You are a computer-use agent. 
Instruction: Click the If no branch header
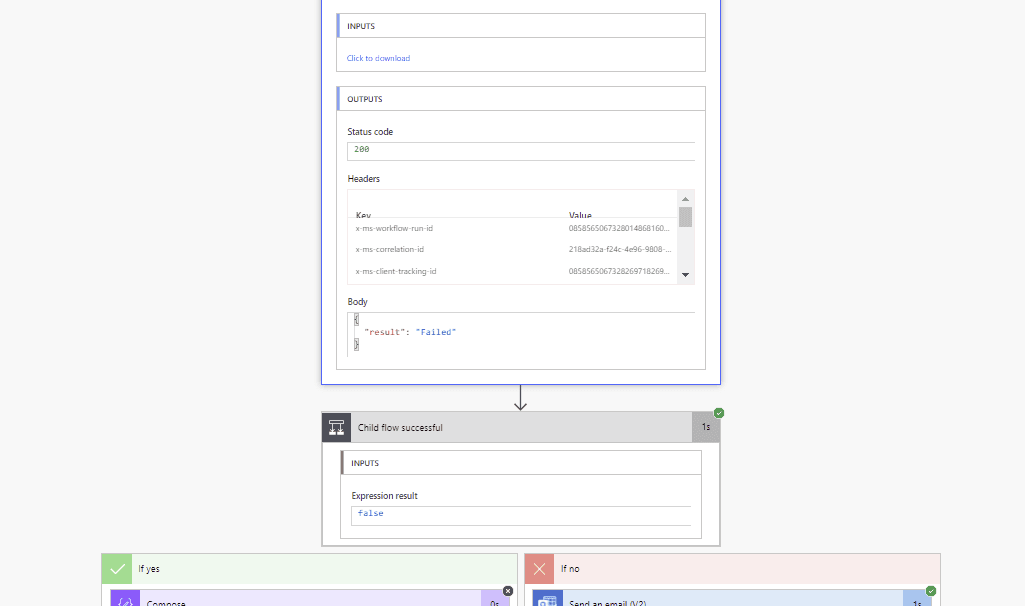coord(732,569)
